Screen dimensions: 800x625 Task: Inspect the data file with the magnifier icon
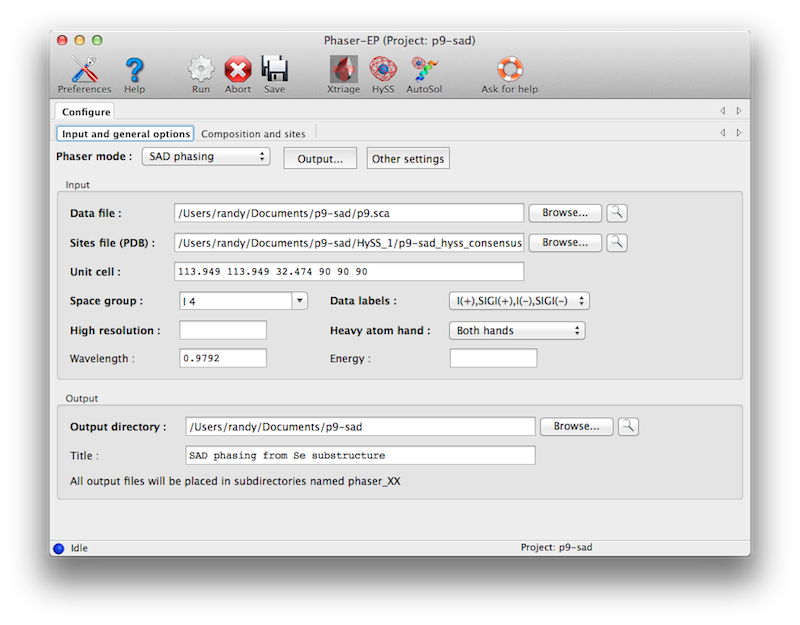click(x=618, y=213)
